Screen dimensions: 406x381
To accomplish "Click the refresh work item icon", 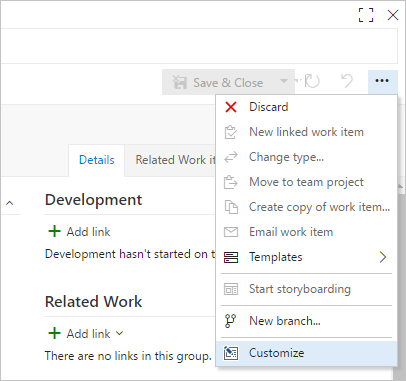I will (312, 81).
